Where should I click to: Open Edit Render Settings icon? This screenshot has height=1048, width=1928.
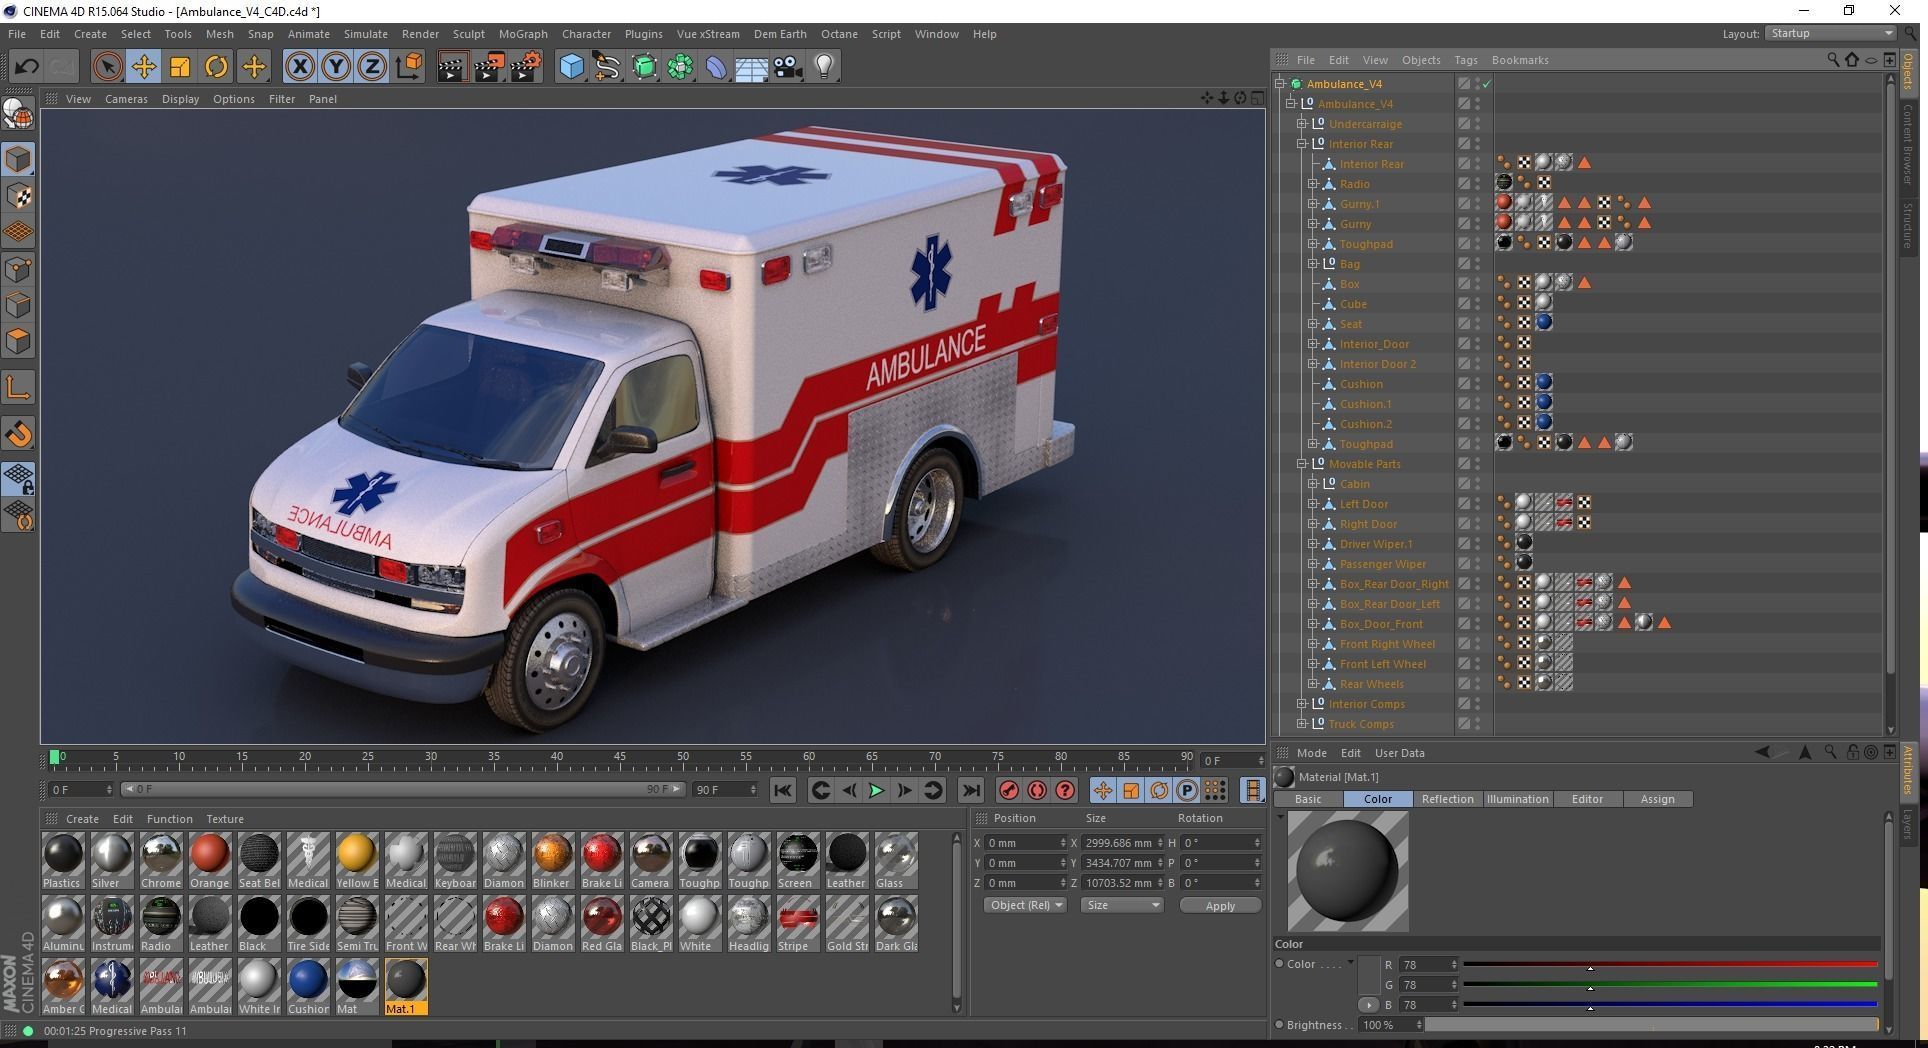pyautogui.click(x=526, y=67)
